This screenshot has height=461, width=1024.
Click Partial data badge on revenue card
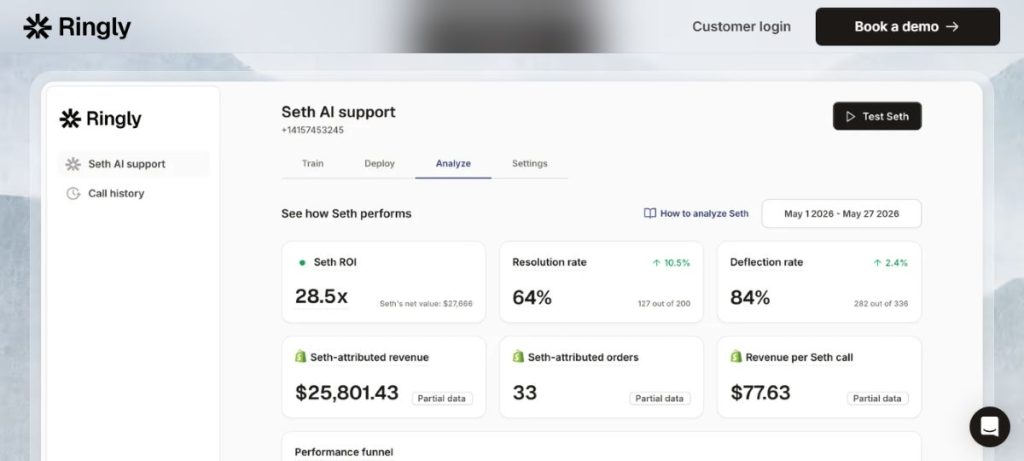point(442,398)
